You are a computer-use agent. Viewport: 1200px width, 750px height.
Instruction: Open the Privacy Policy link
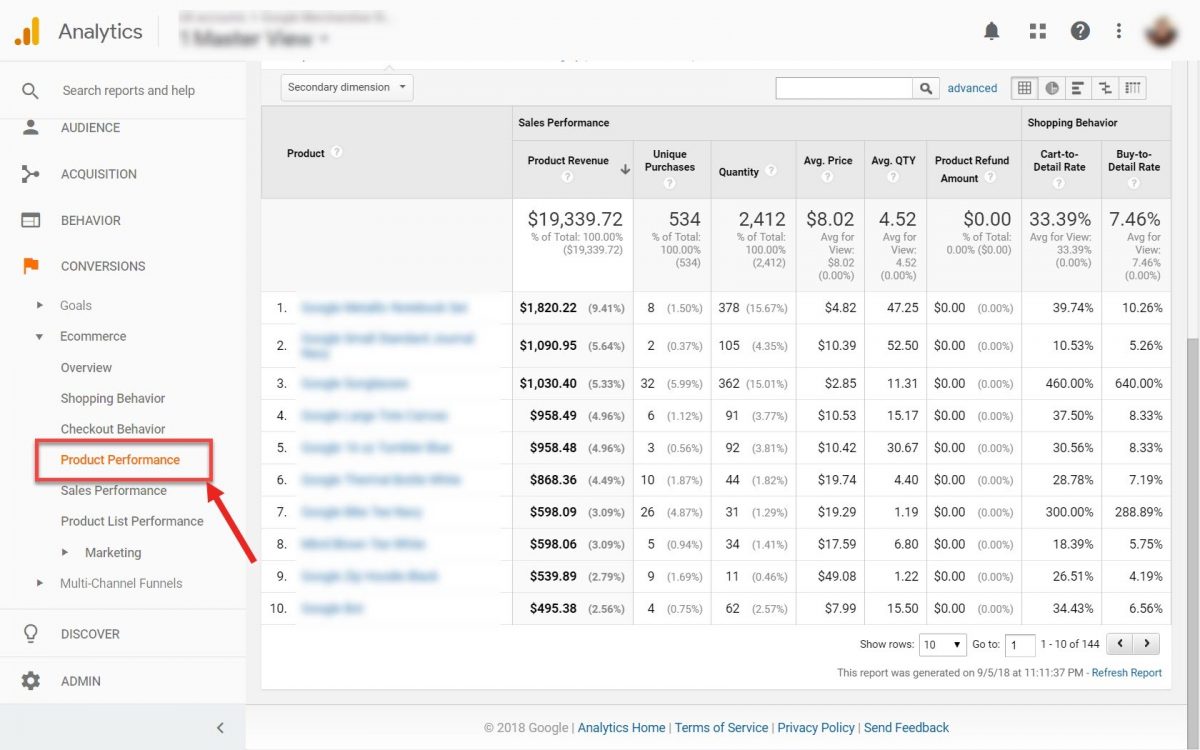pyautogui.click(x=816, y=728)
